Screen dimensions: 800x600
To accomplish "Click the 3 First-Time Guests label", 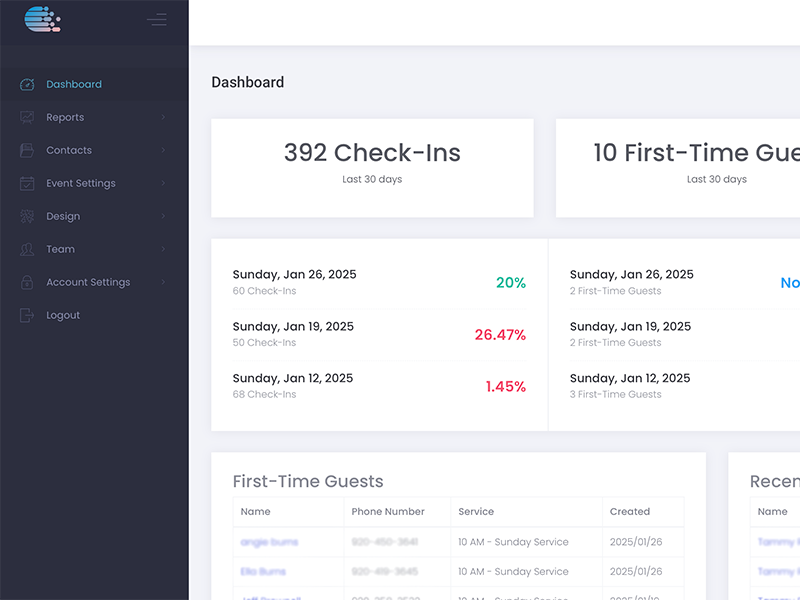I will 615,394.
